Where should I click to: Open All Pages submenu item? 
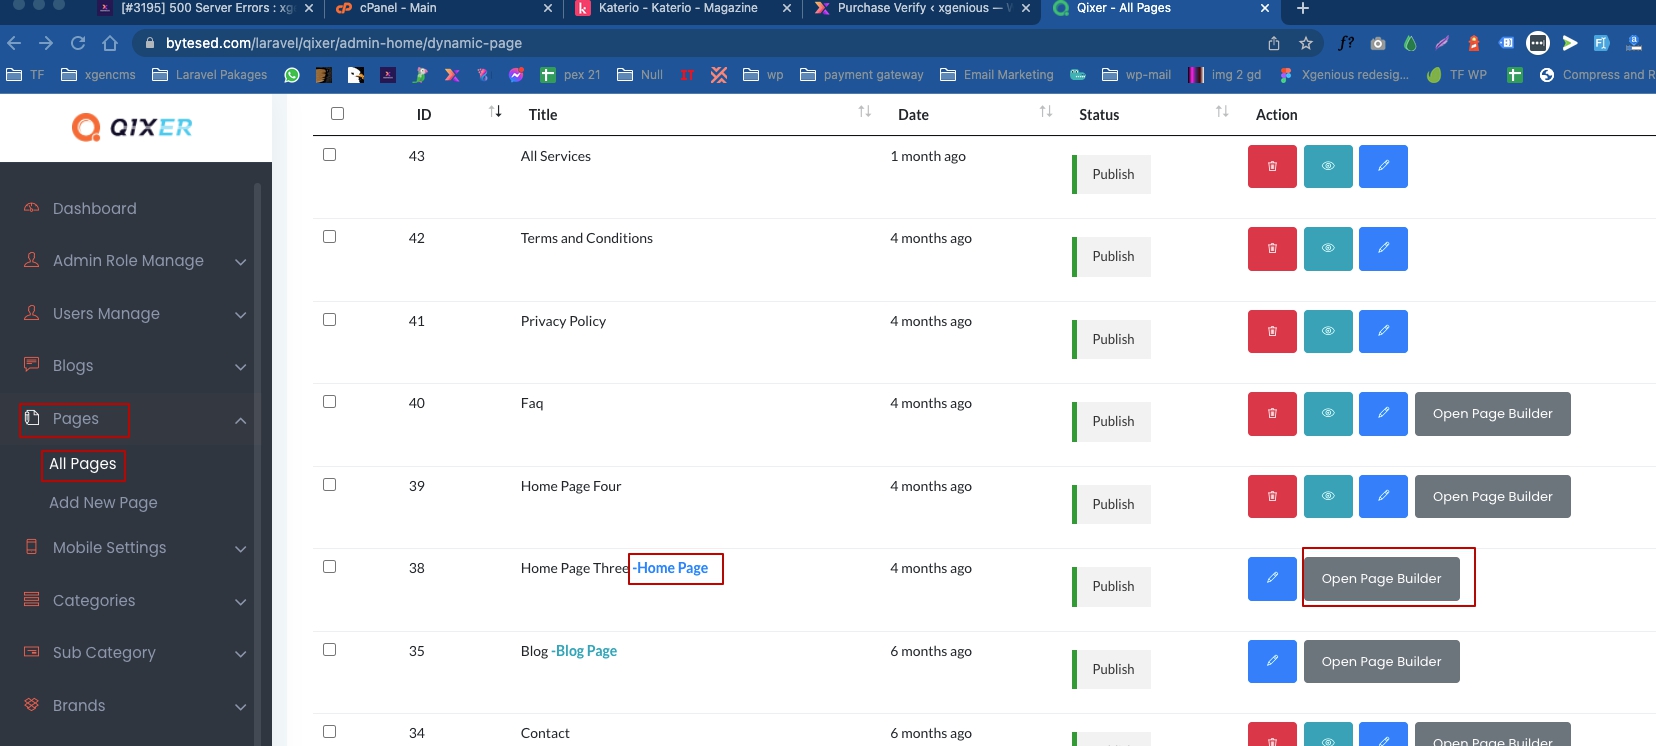coord(83,464)
